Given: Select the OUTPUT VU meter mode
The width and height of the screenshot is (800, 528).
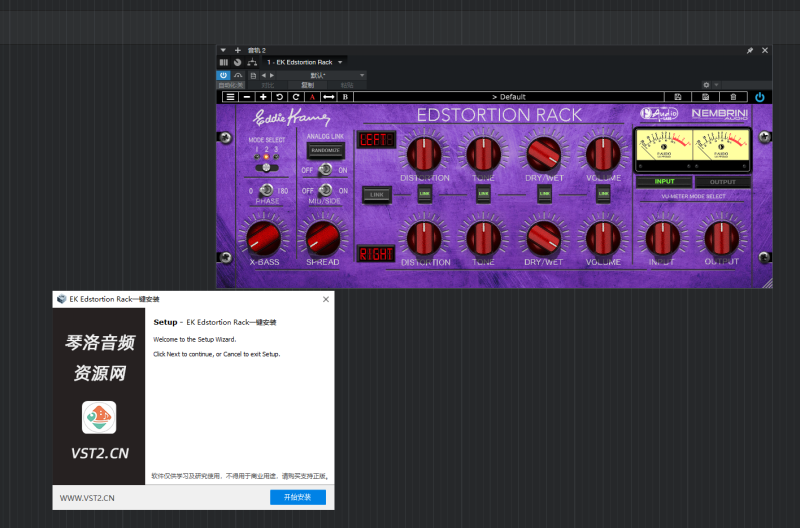Looking at the screenshot, I should point(722,182).
